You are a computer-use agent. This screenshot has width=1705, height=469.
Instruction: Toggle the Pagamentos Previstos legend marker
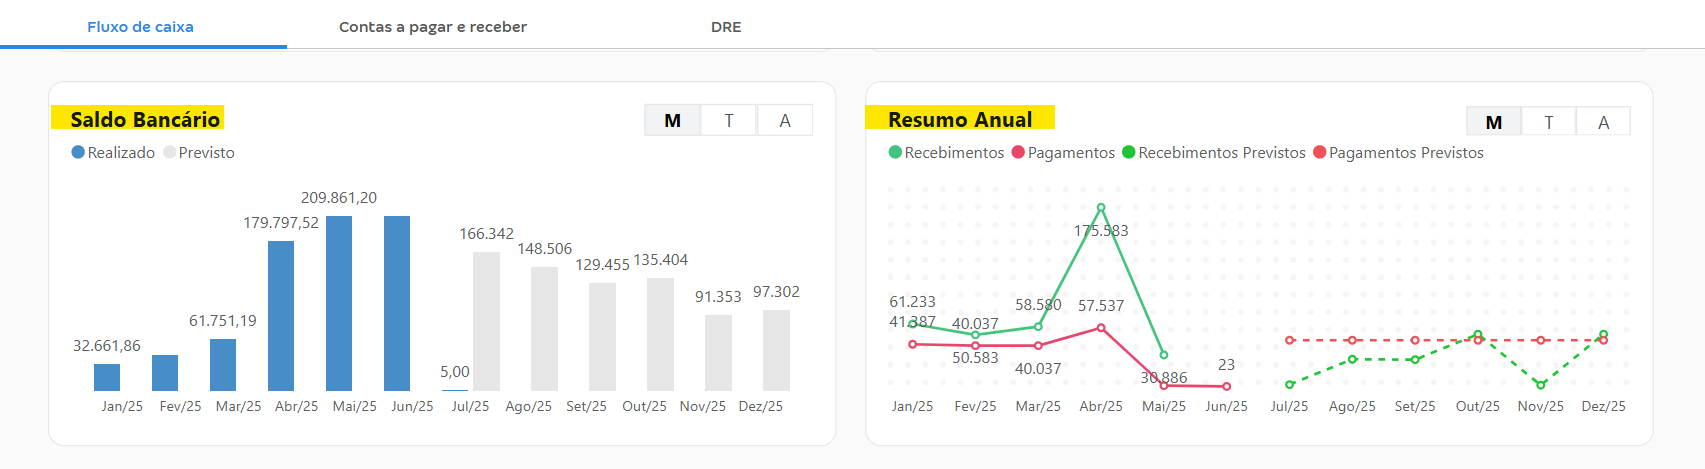click(x=1319, y=153)
